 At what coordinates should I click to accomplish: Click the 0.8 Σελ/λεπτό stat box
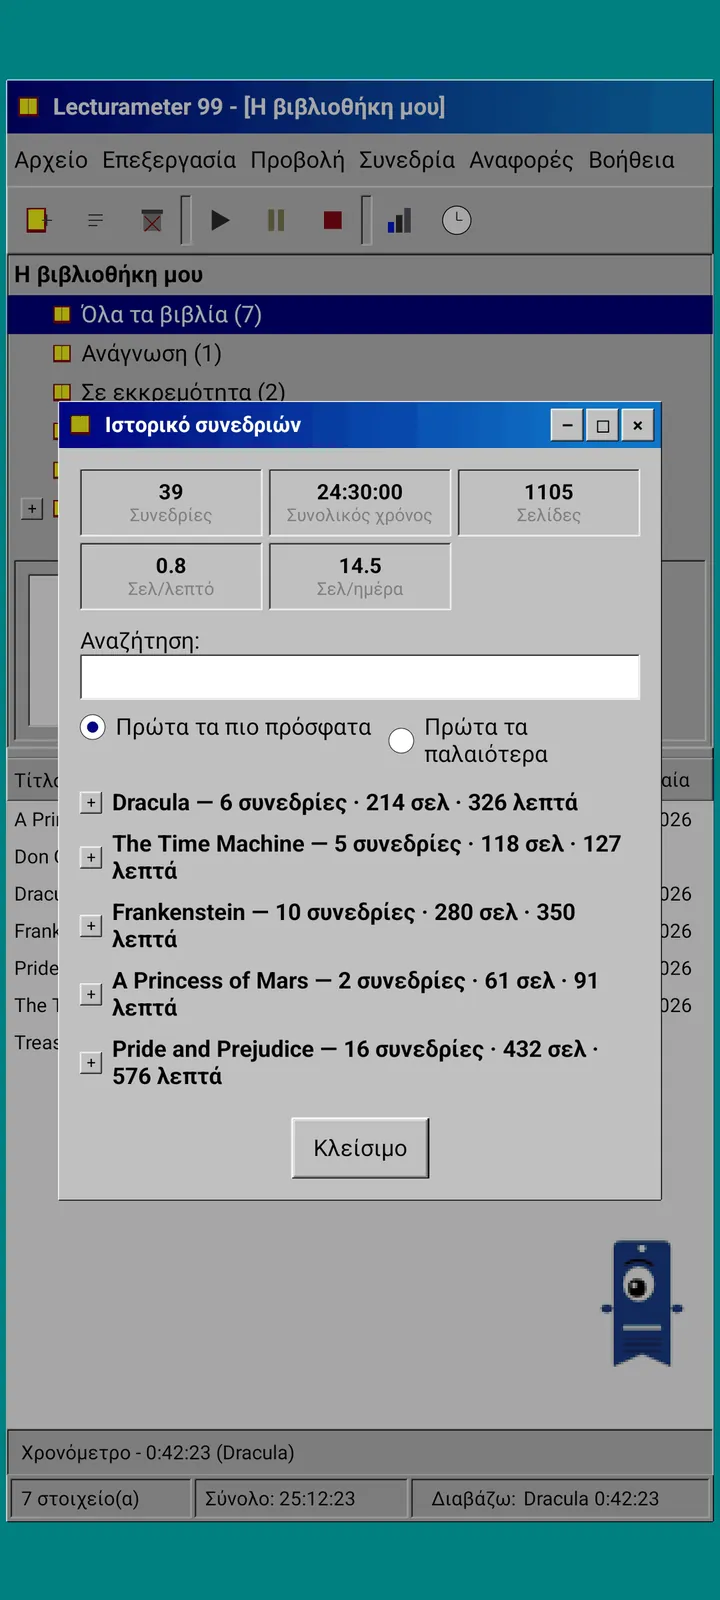(x=171, y=577)
